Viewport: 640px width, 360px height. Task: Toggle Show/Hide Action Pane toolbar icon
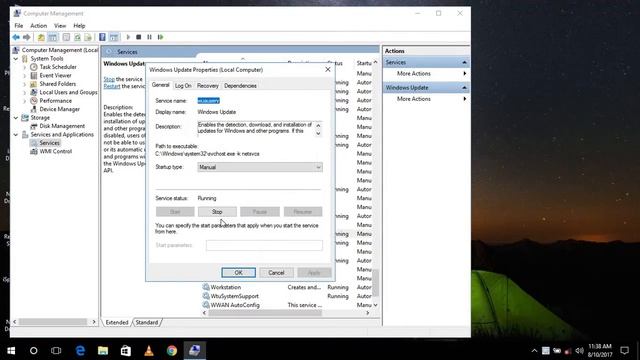pyautogui.click(x=114, y=37)
